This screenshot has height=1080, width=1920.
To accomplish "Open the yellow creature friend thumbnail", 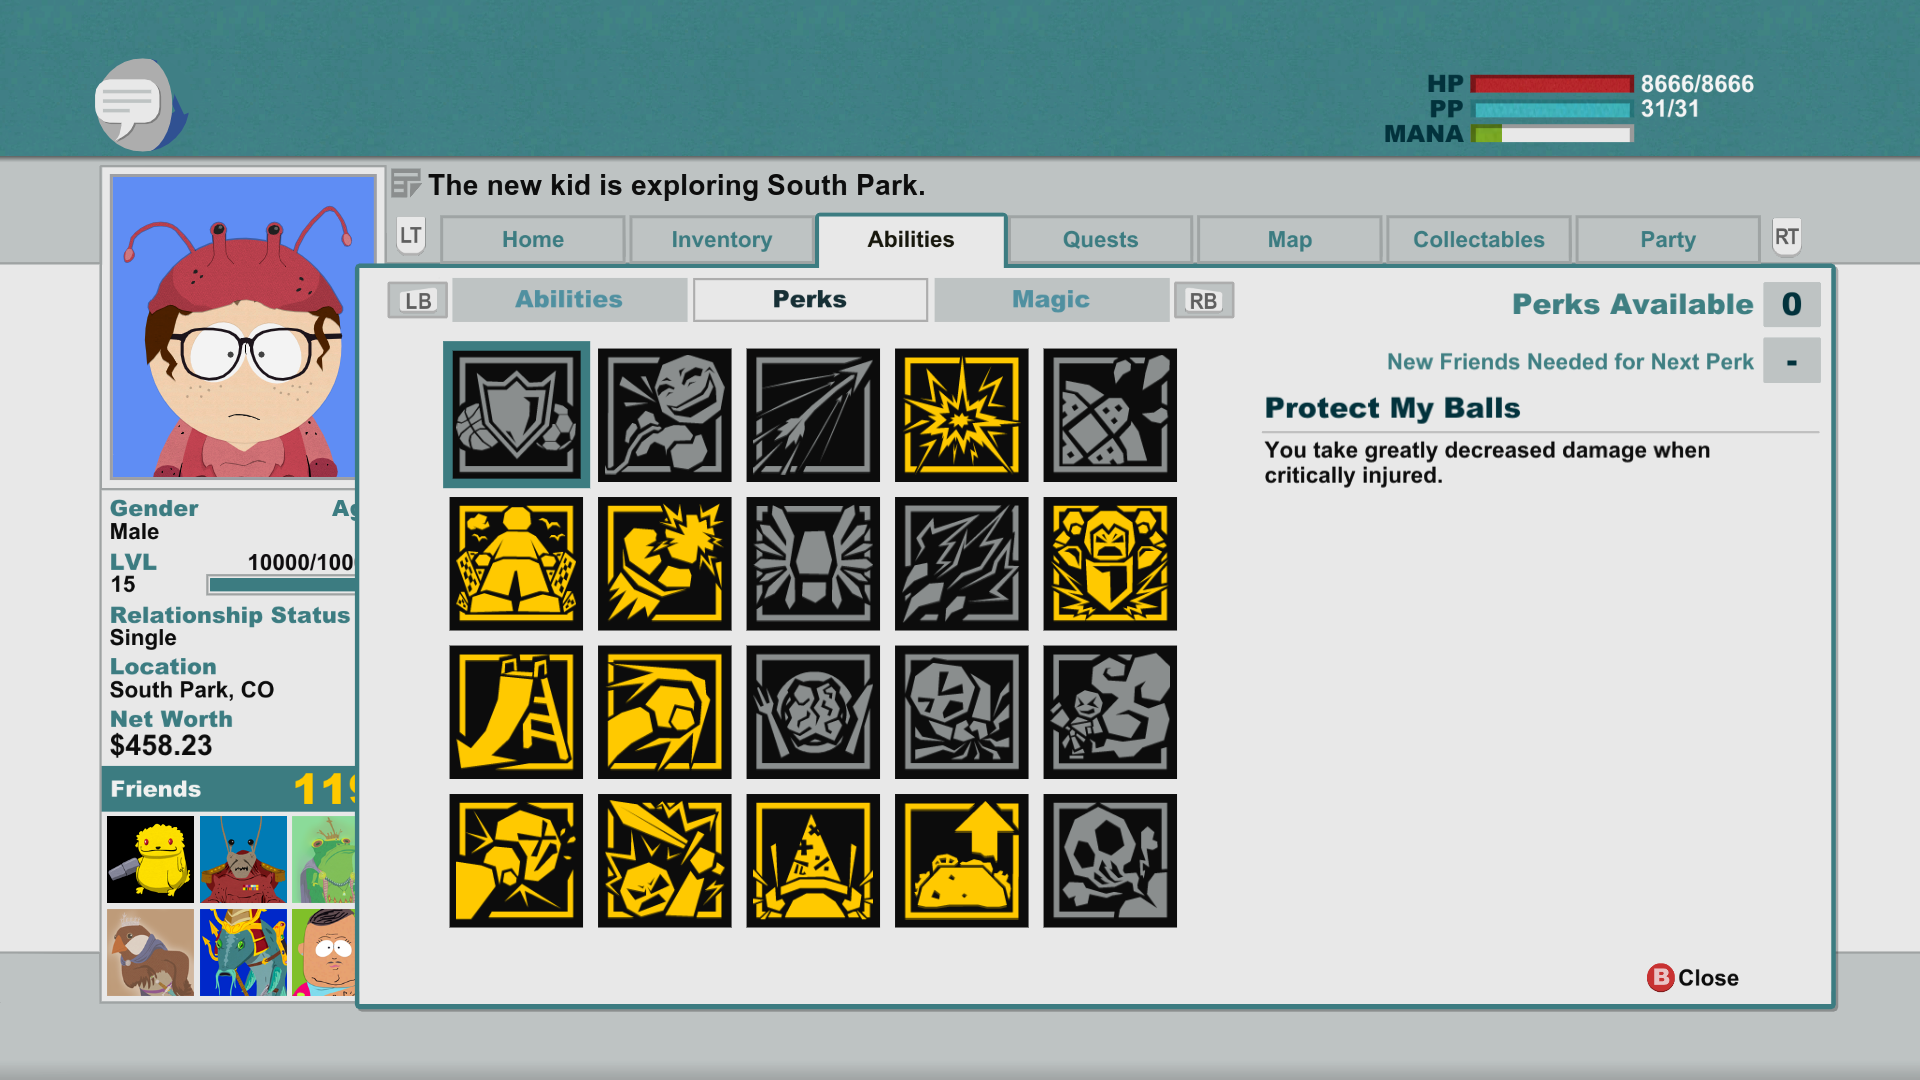I will pyautogui.click(x=150, y=859).
